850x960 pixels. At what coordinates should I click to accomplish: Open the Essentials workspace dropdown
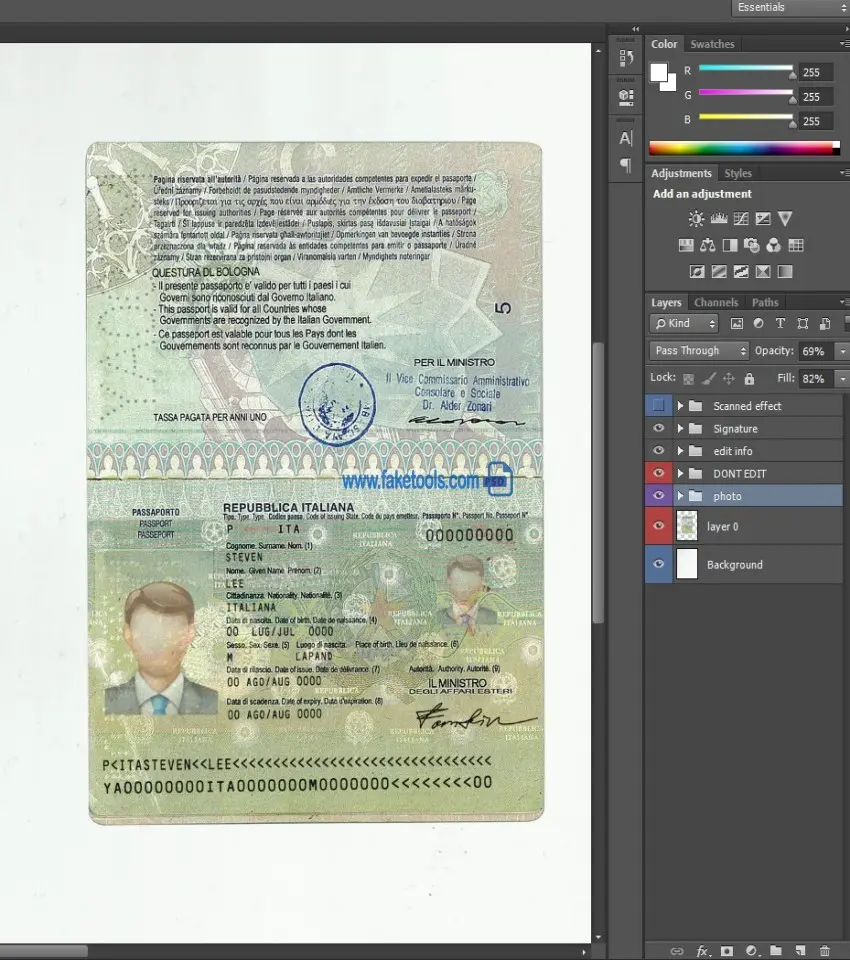click(788, 8)
